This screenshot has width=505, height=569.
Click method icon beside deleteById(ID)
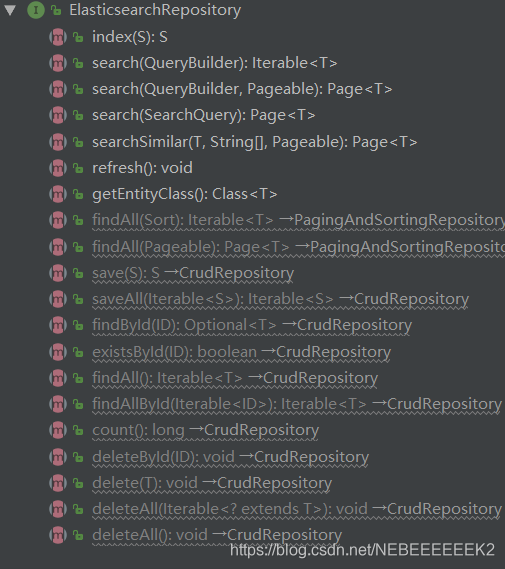[x=58, y=457]
